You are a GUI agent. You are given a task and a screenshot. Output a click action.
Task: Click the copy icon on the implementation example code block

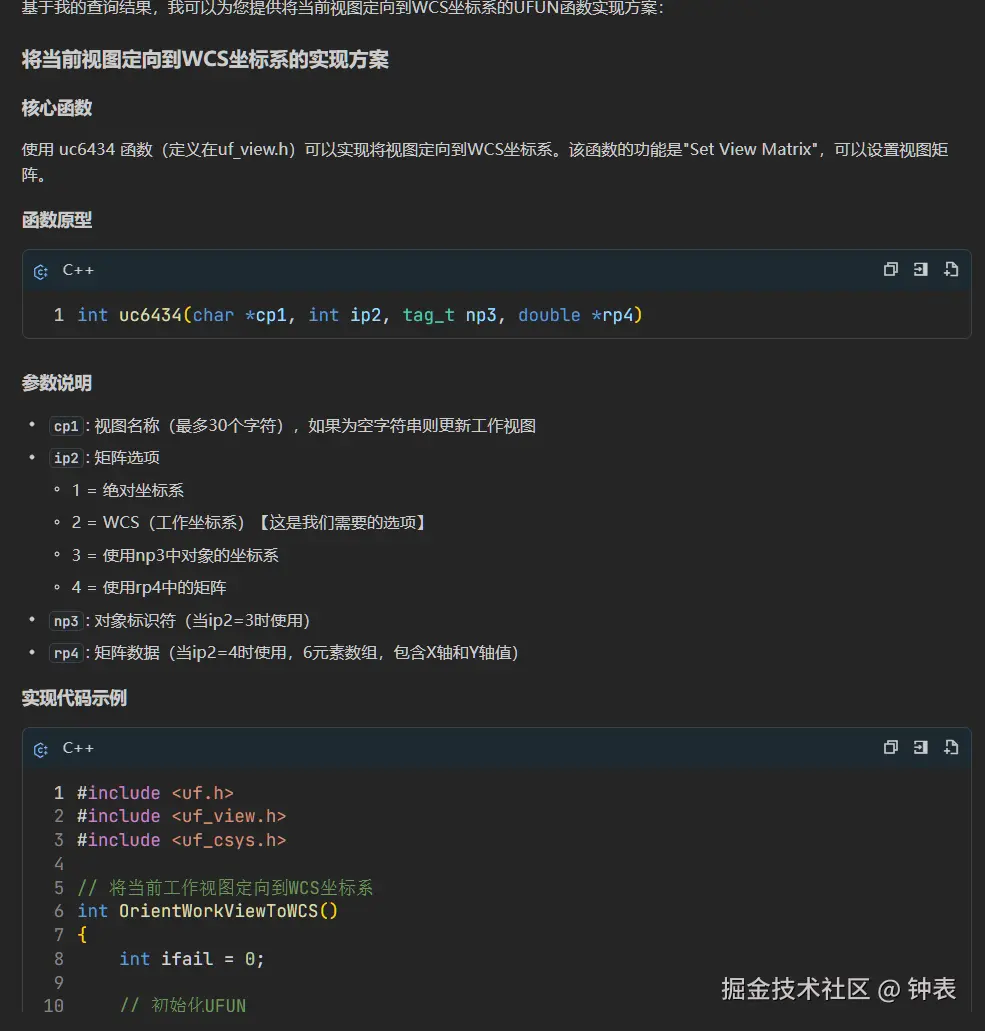(890, 747)
